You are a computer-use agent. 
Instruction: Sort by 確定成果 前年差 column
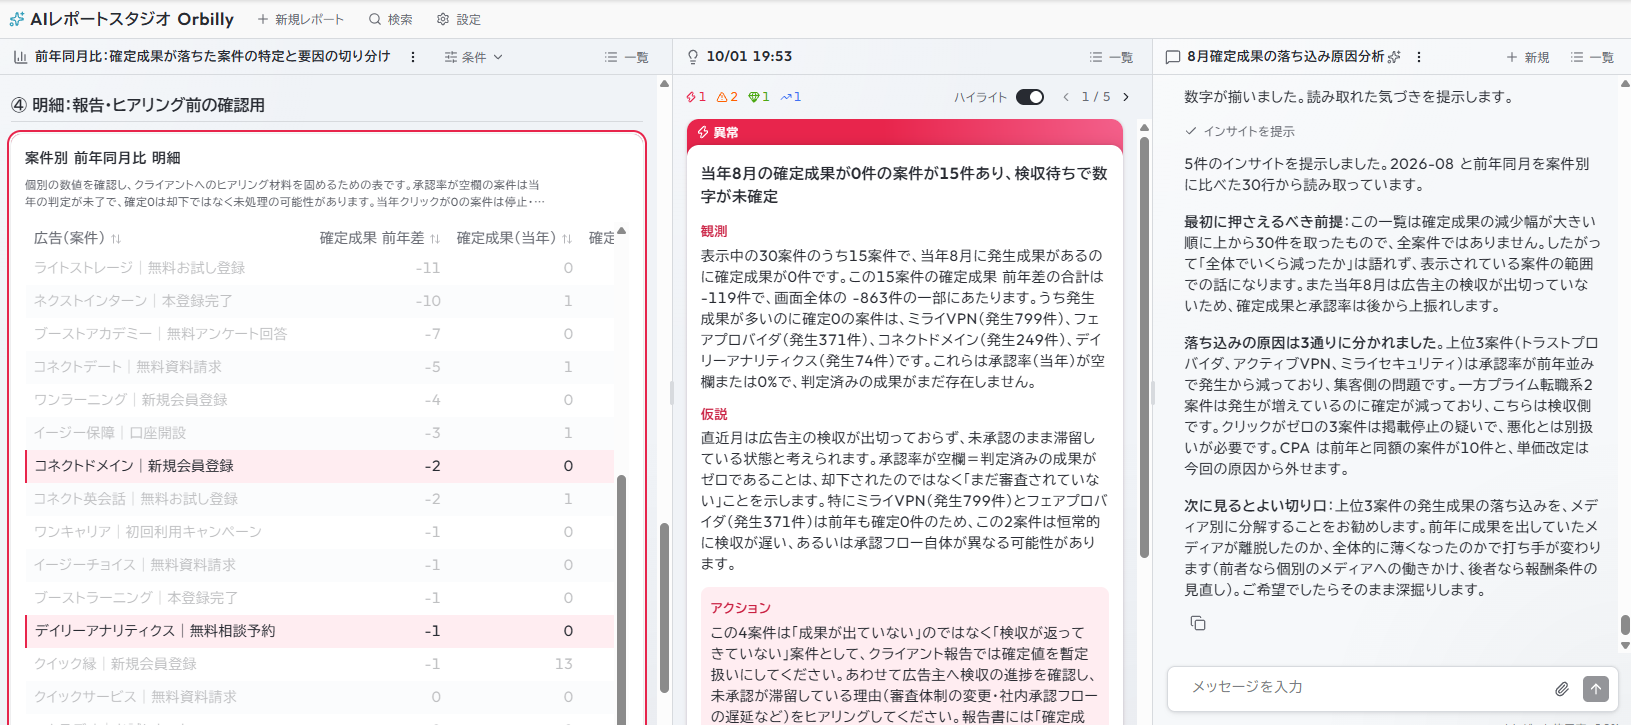380,238
